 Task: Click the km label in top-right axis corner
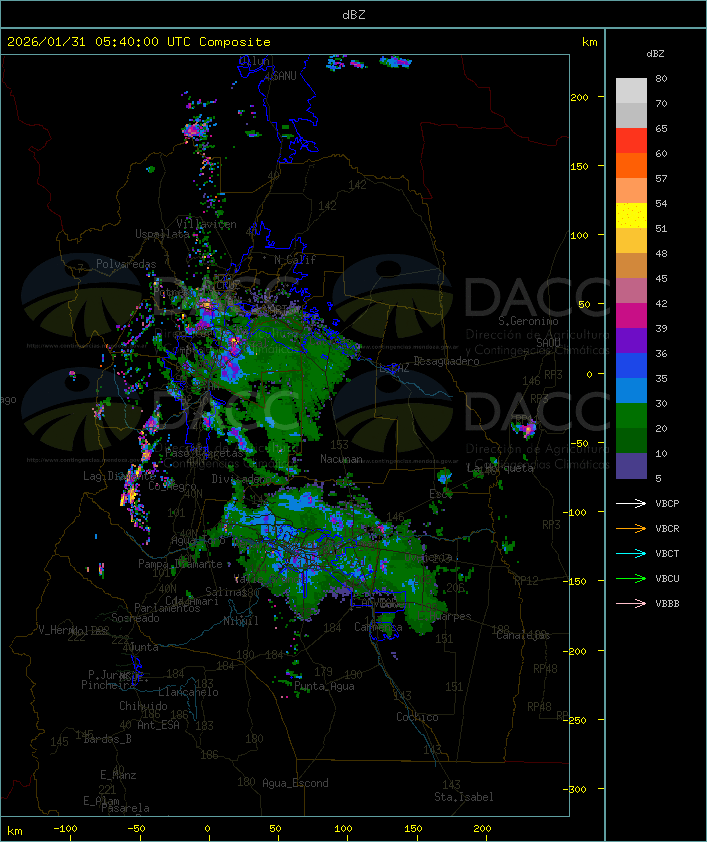pos(590,42)
